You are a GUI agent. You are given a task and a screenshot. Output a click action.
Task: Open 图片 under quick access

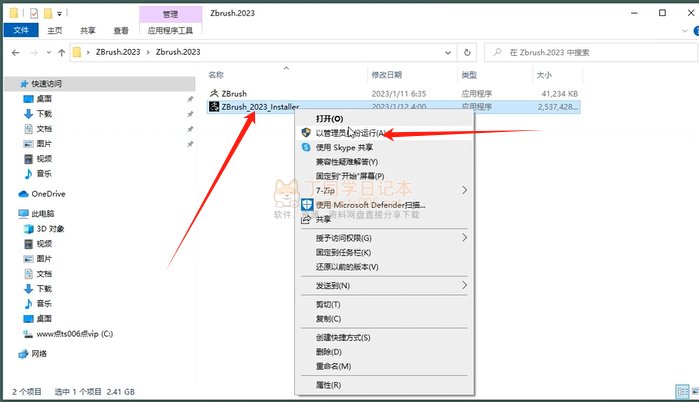tap(44, 144)
